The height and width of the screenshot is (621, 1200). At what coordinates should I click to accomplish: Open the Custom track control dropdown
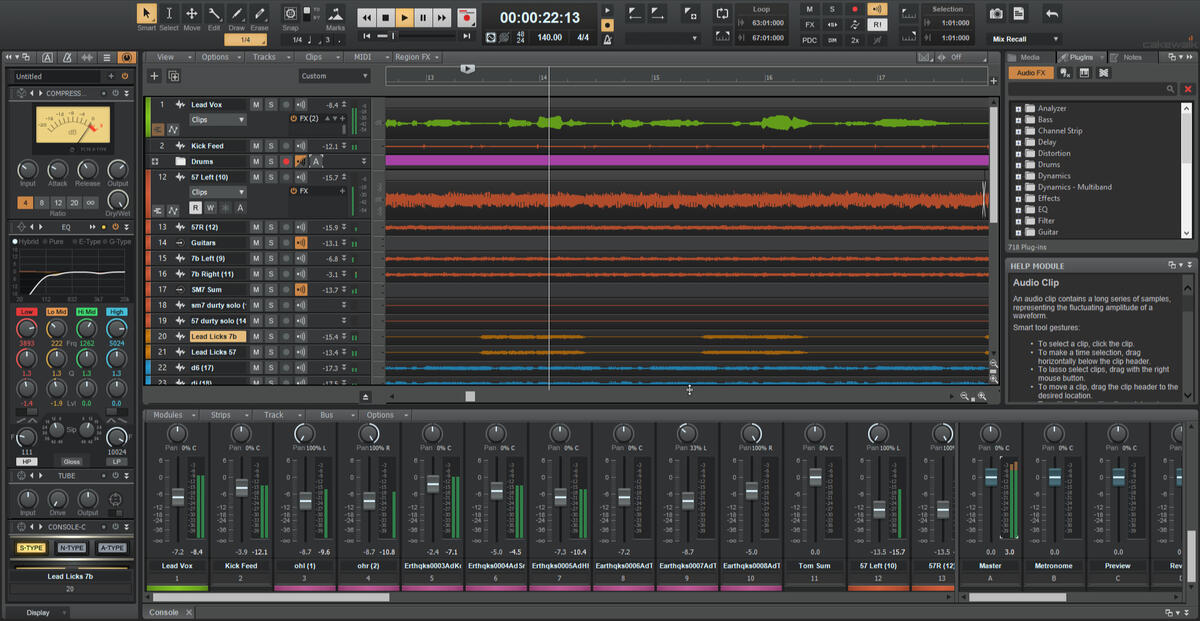(334, 76)
